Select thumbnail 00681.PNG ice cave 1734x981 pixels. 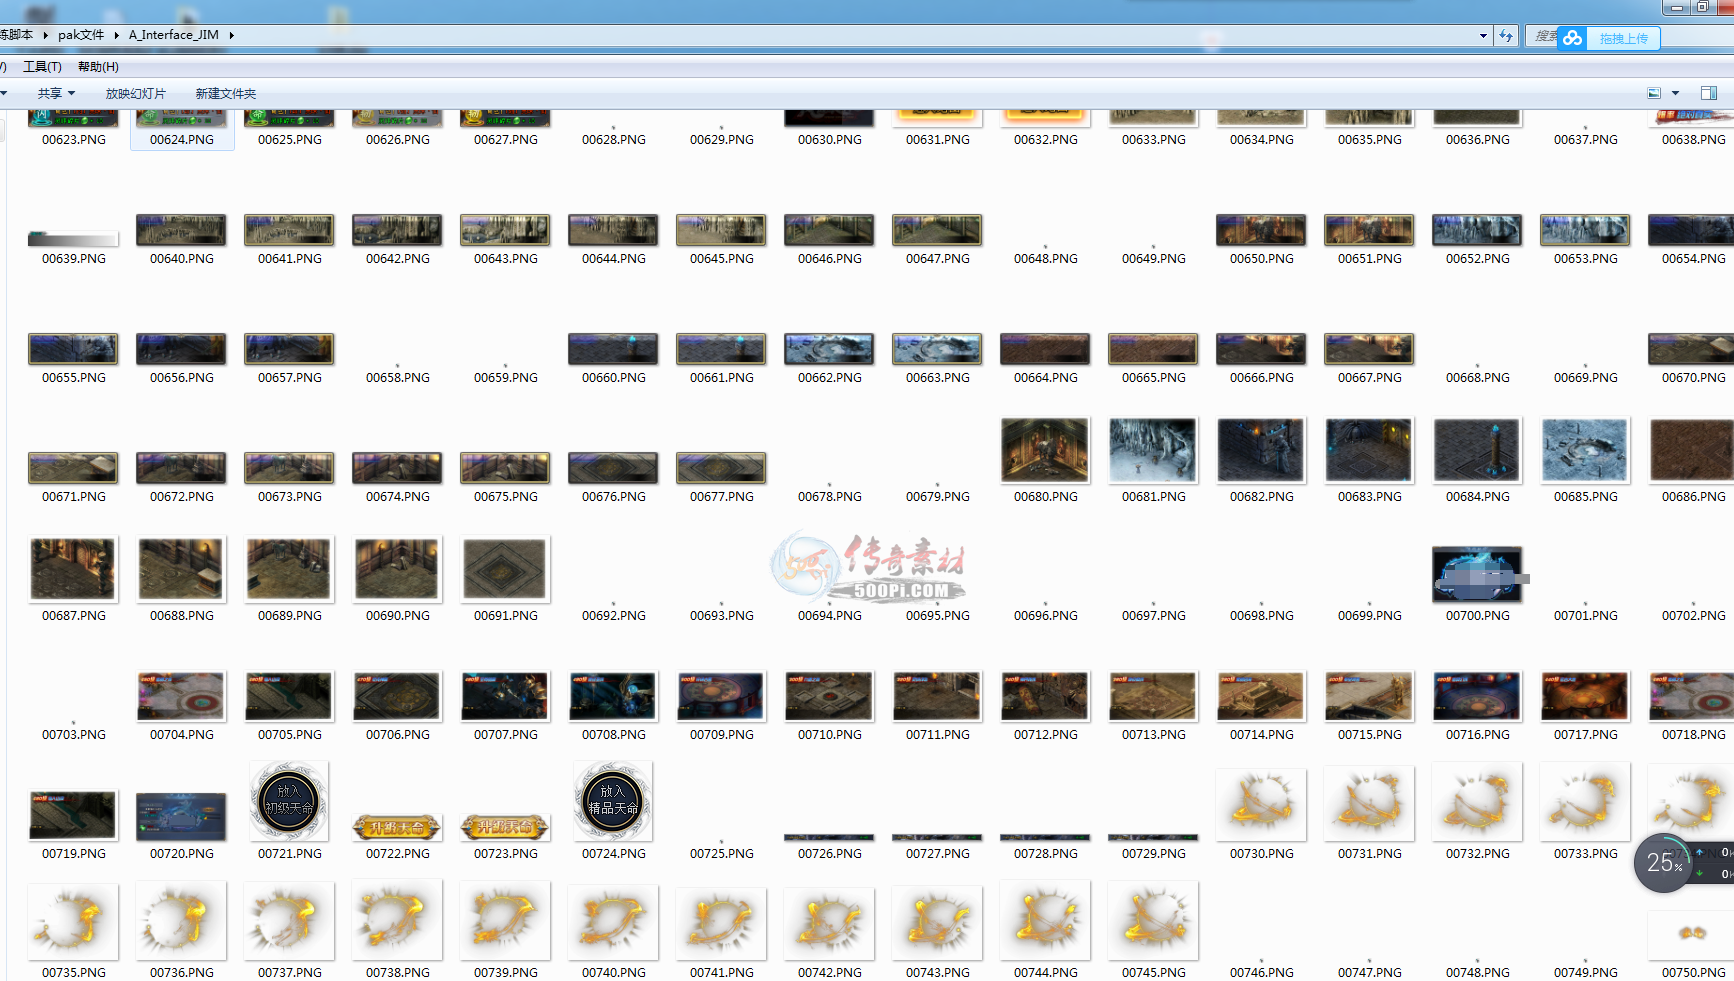1153,450
